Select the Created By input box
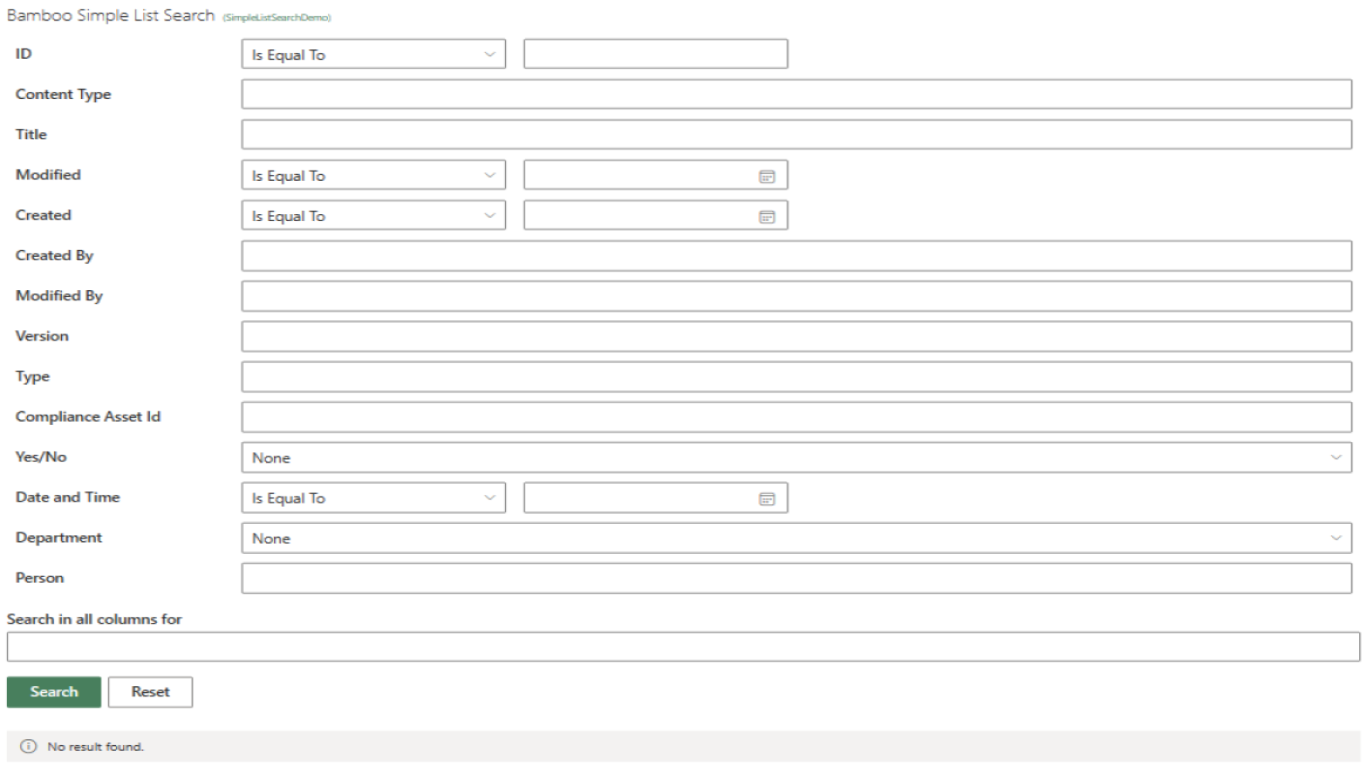The height and width of the screenshot is (768, 1366). (x=796, y=256)
